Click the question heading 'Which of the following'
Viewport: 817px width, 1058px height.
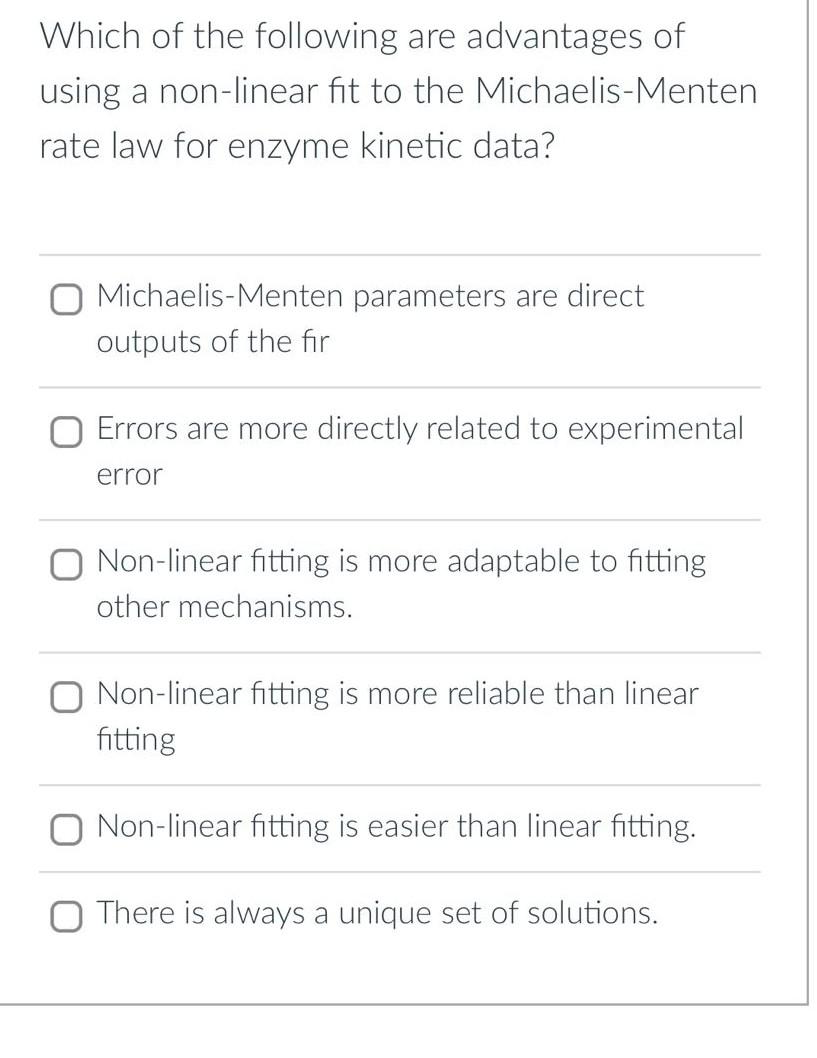pos(362,37)
